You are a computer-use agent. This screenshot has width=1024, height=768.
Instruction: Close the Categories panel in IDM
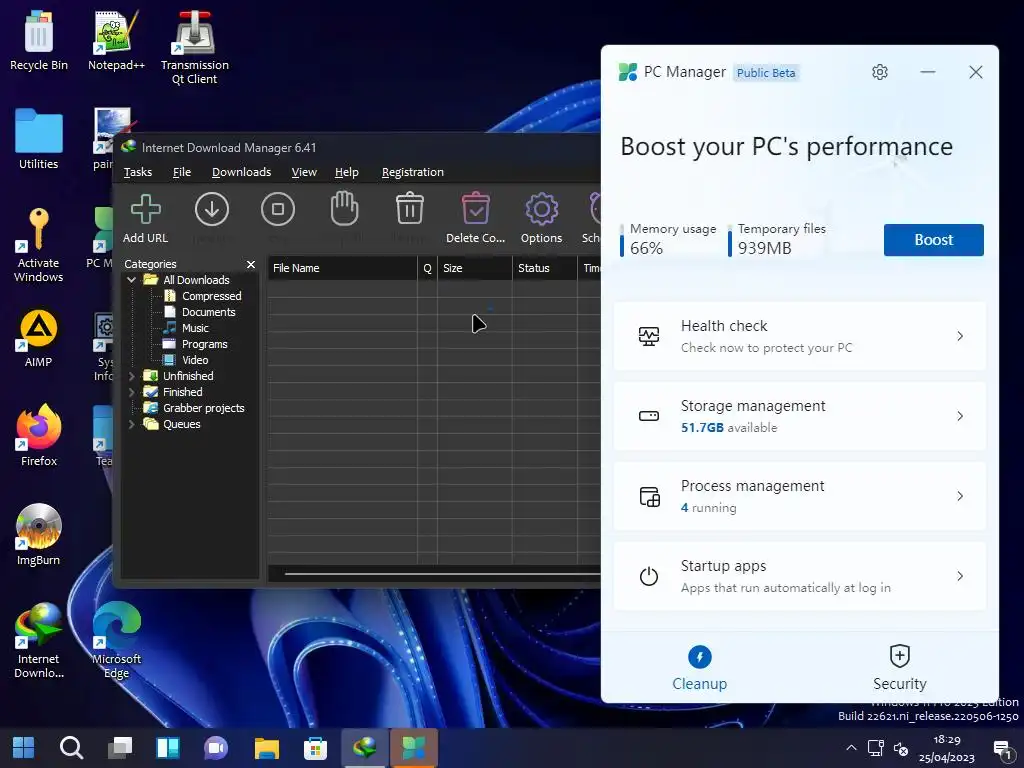[x=251, y=264]
